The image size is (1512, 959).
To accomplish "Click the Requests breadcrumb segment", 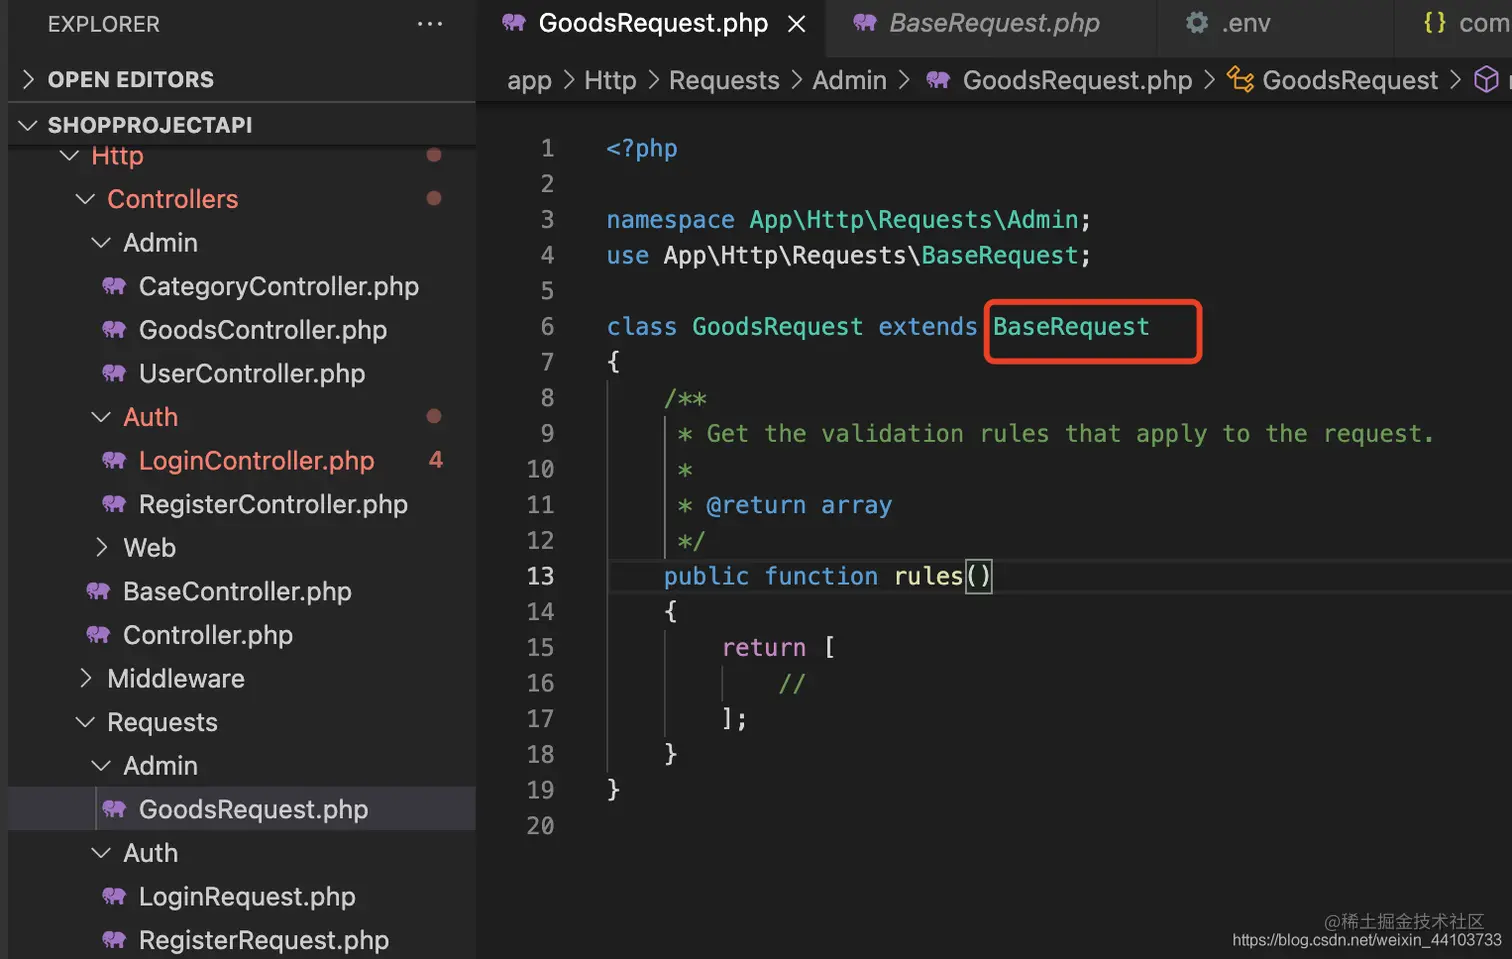I will point(724,80).
